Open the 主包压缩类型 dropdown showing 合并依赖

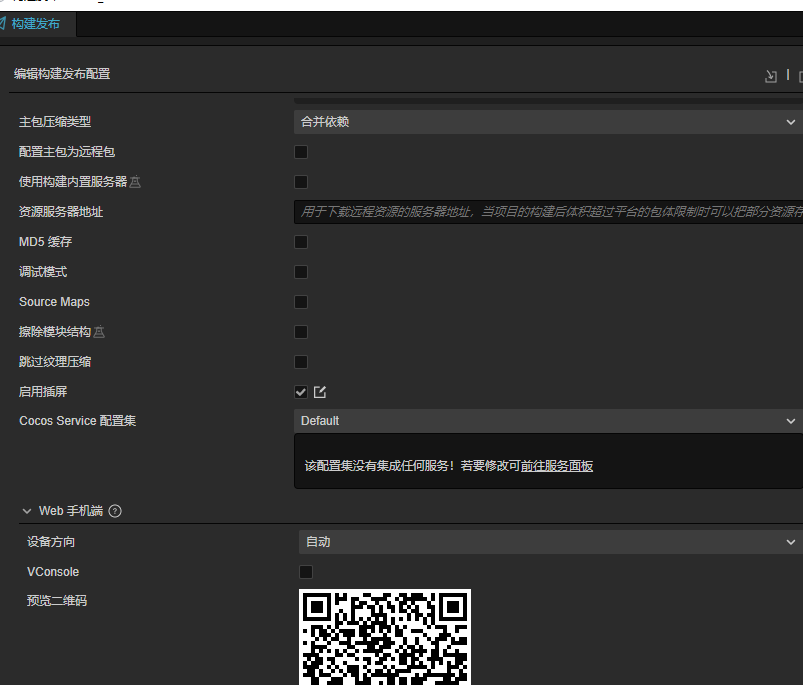(548, 122)
